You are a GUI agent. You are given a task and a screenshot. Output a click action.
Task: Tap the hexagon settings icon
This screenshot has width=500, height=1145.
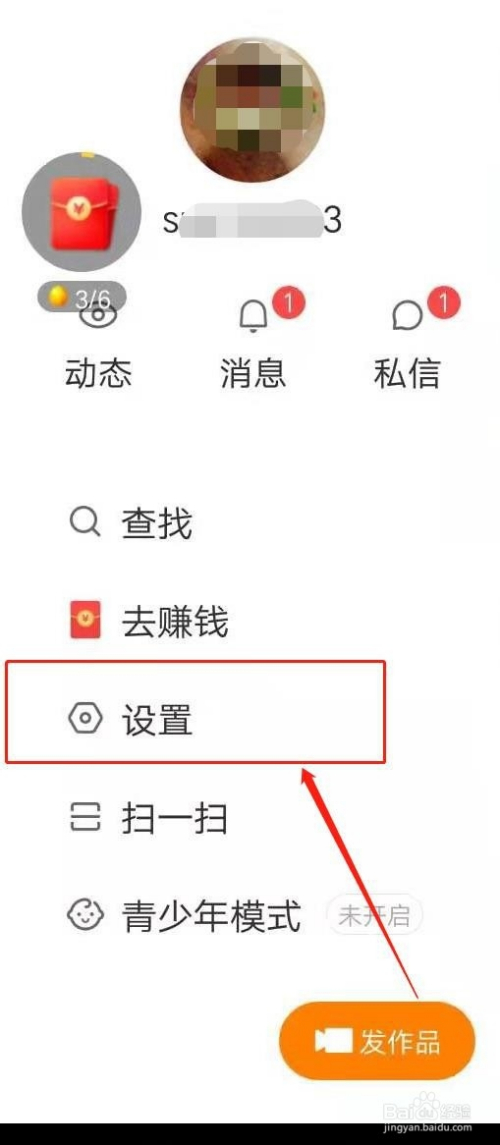pyautogui.click(x=85, y=719)
